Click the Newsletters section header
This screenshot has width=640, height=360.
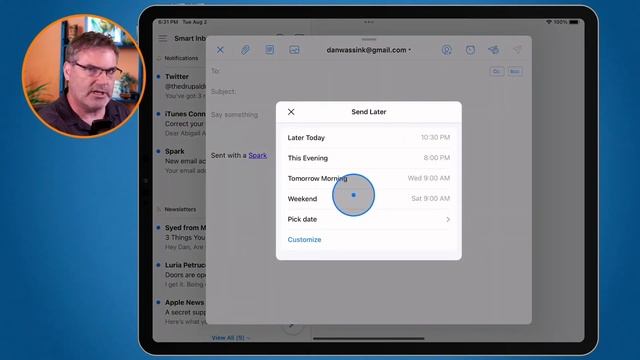(x=180, y=209)
